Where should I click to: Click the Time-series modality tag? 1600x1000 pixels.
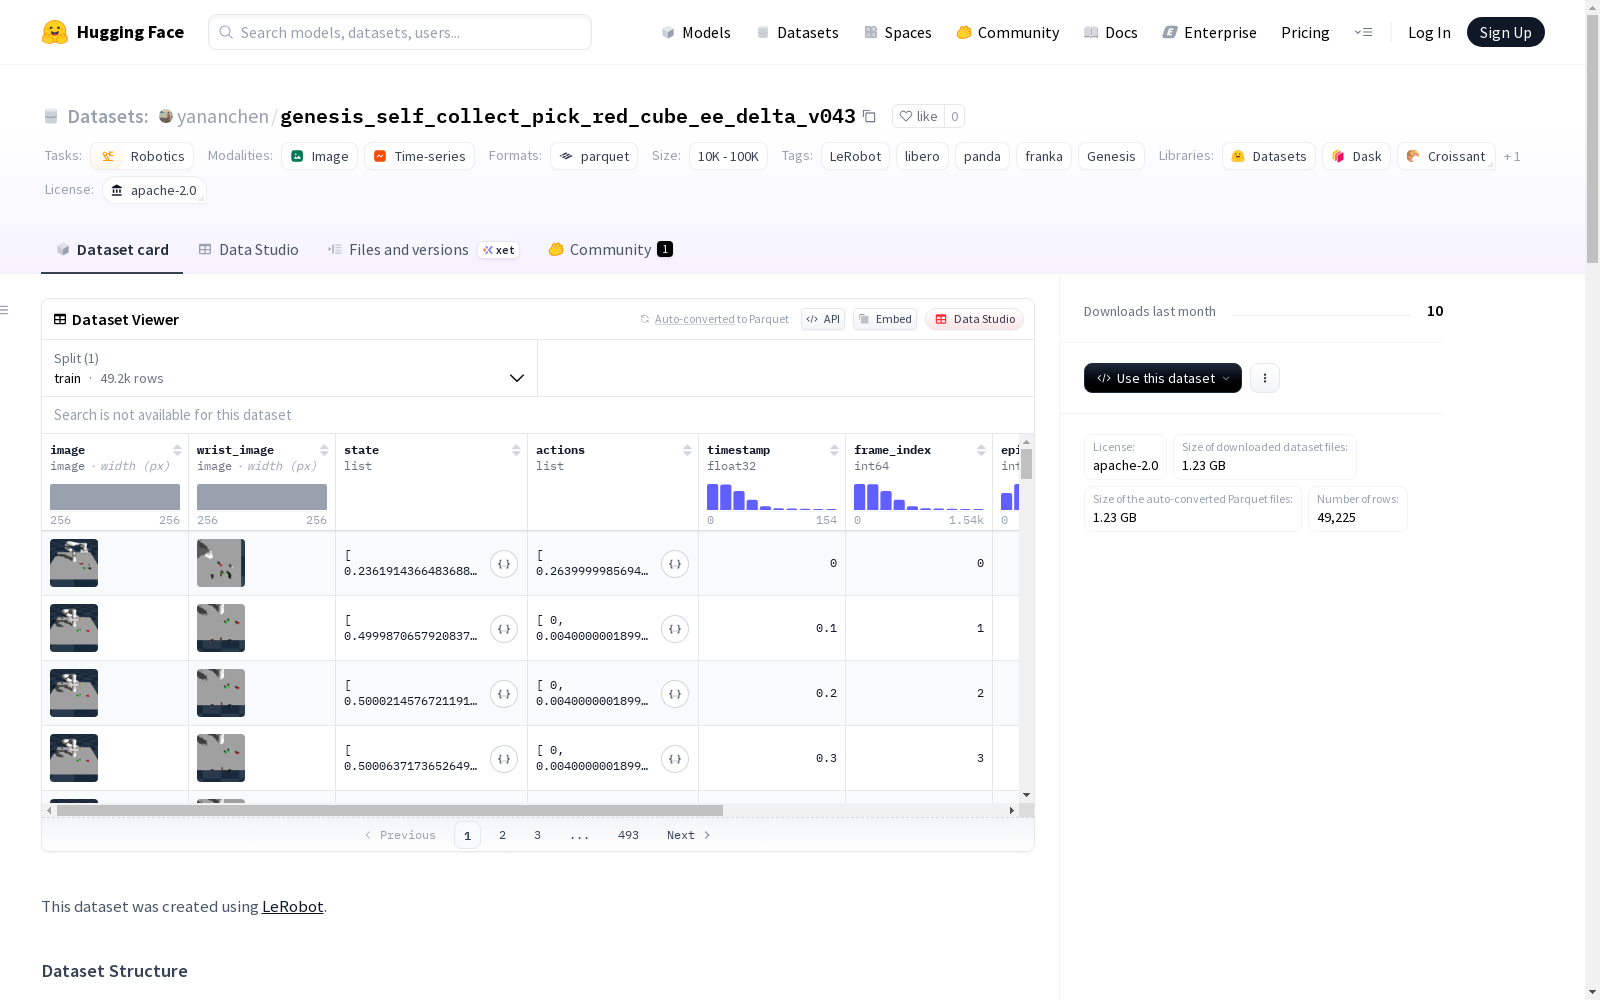pos(419,156)
